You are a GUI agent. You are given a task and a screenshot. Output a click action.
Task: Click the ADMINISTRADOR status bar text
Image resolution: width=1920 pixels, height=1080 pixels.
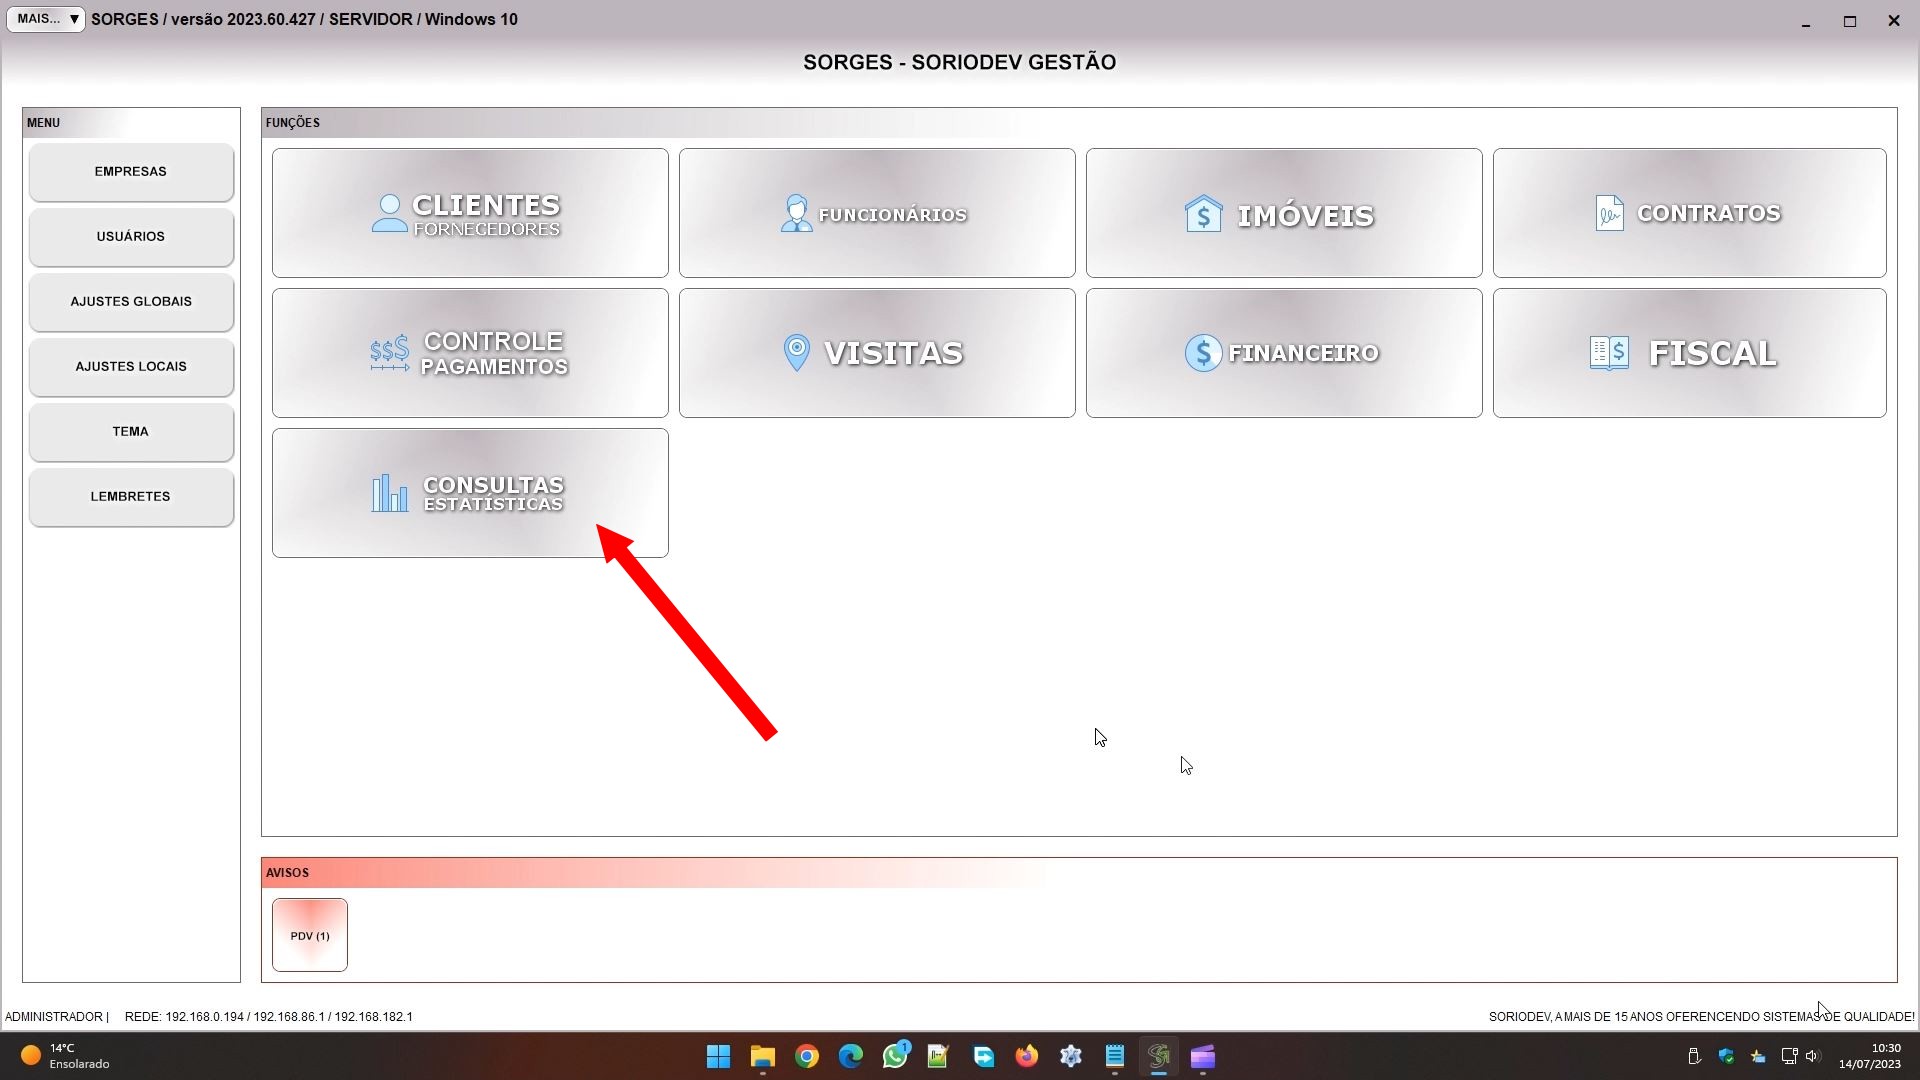[54, 1016]
